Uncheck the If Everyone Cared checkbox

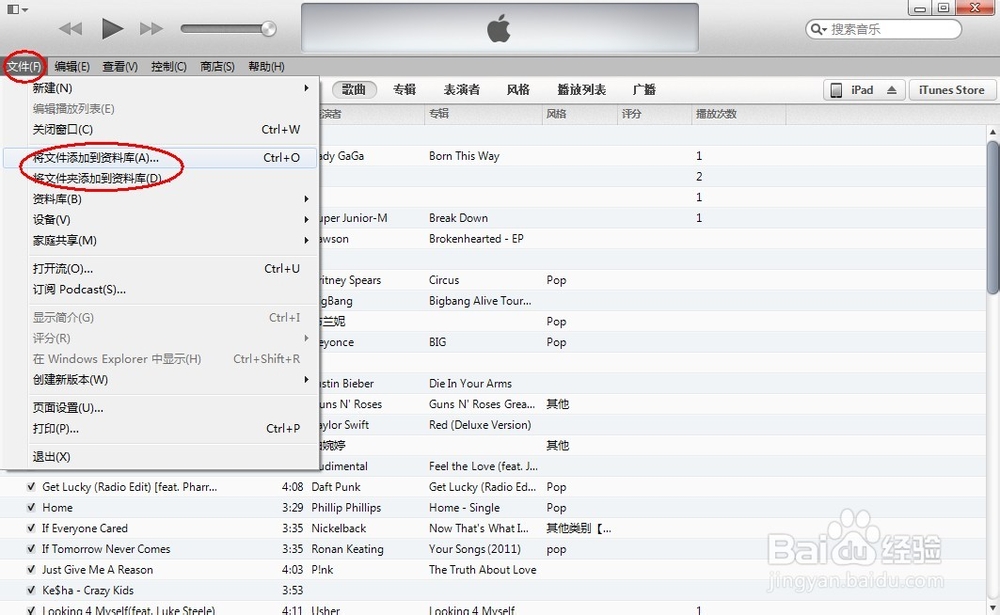(31, 528)
